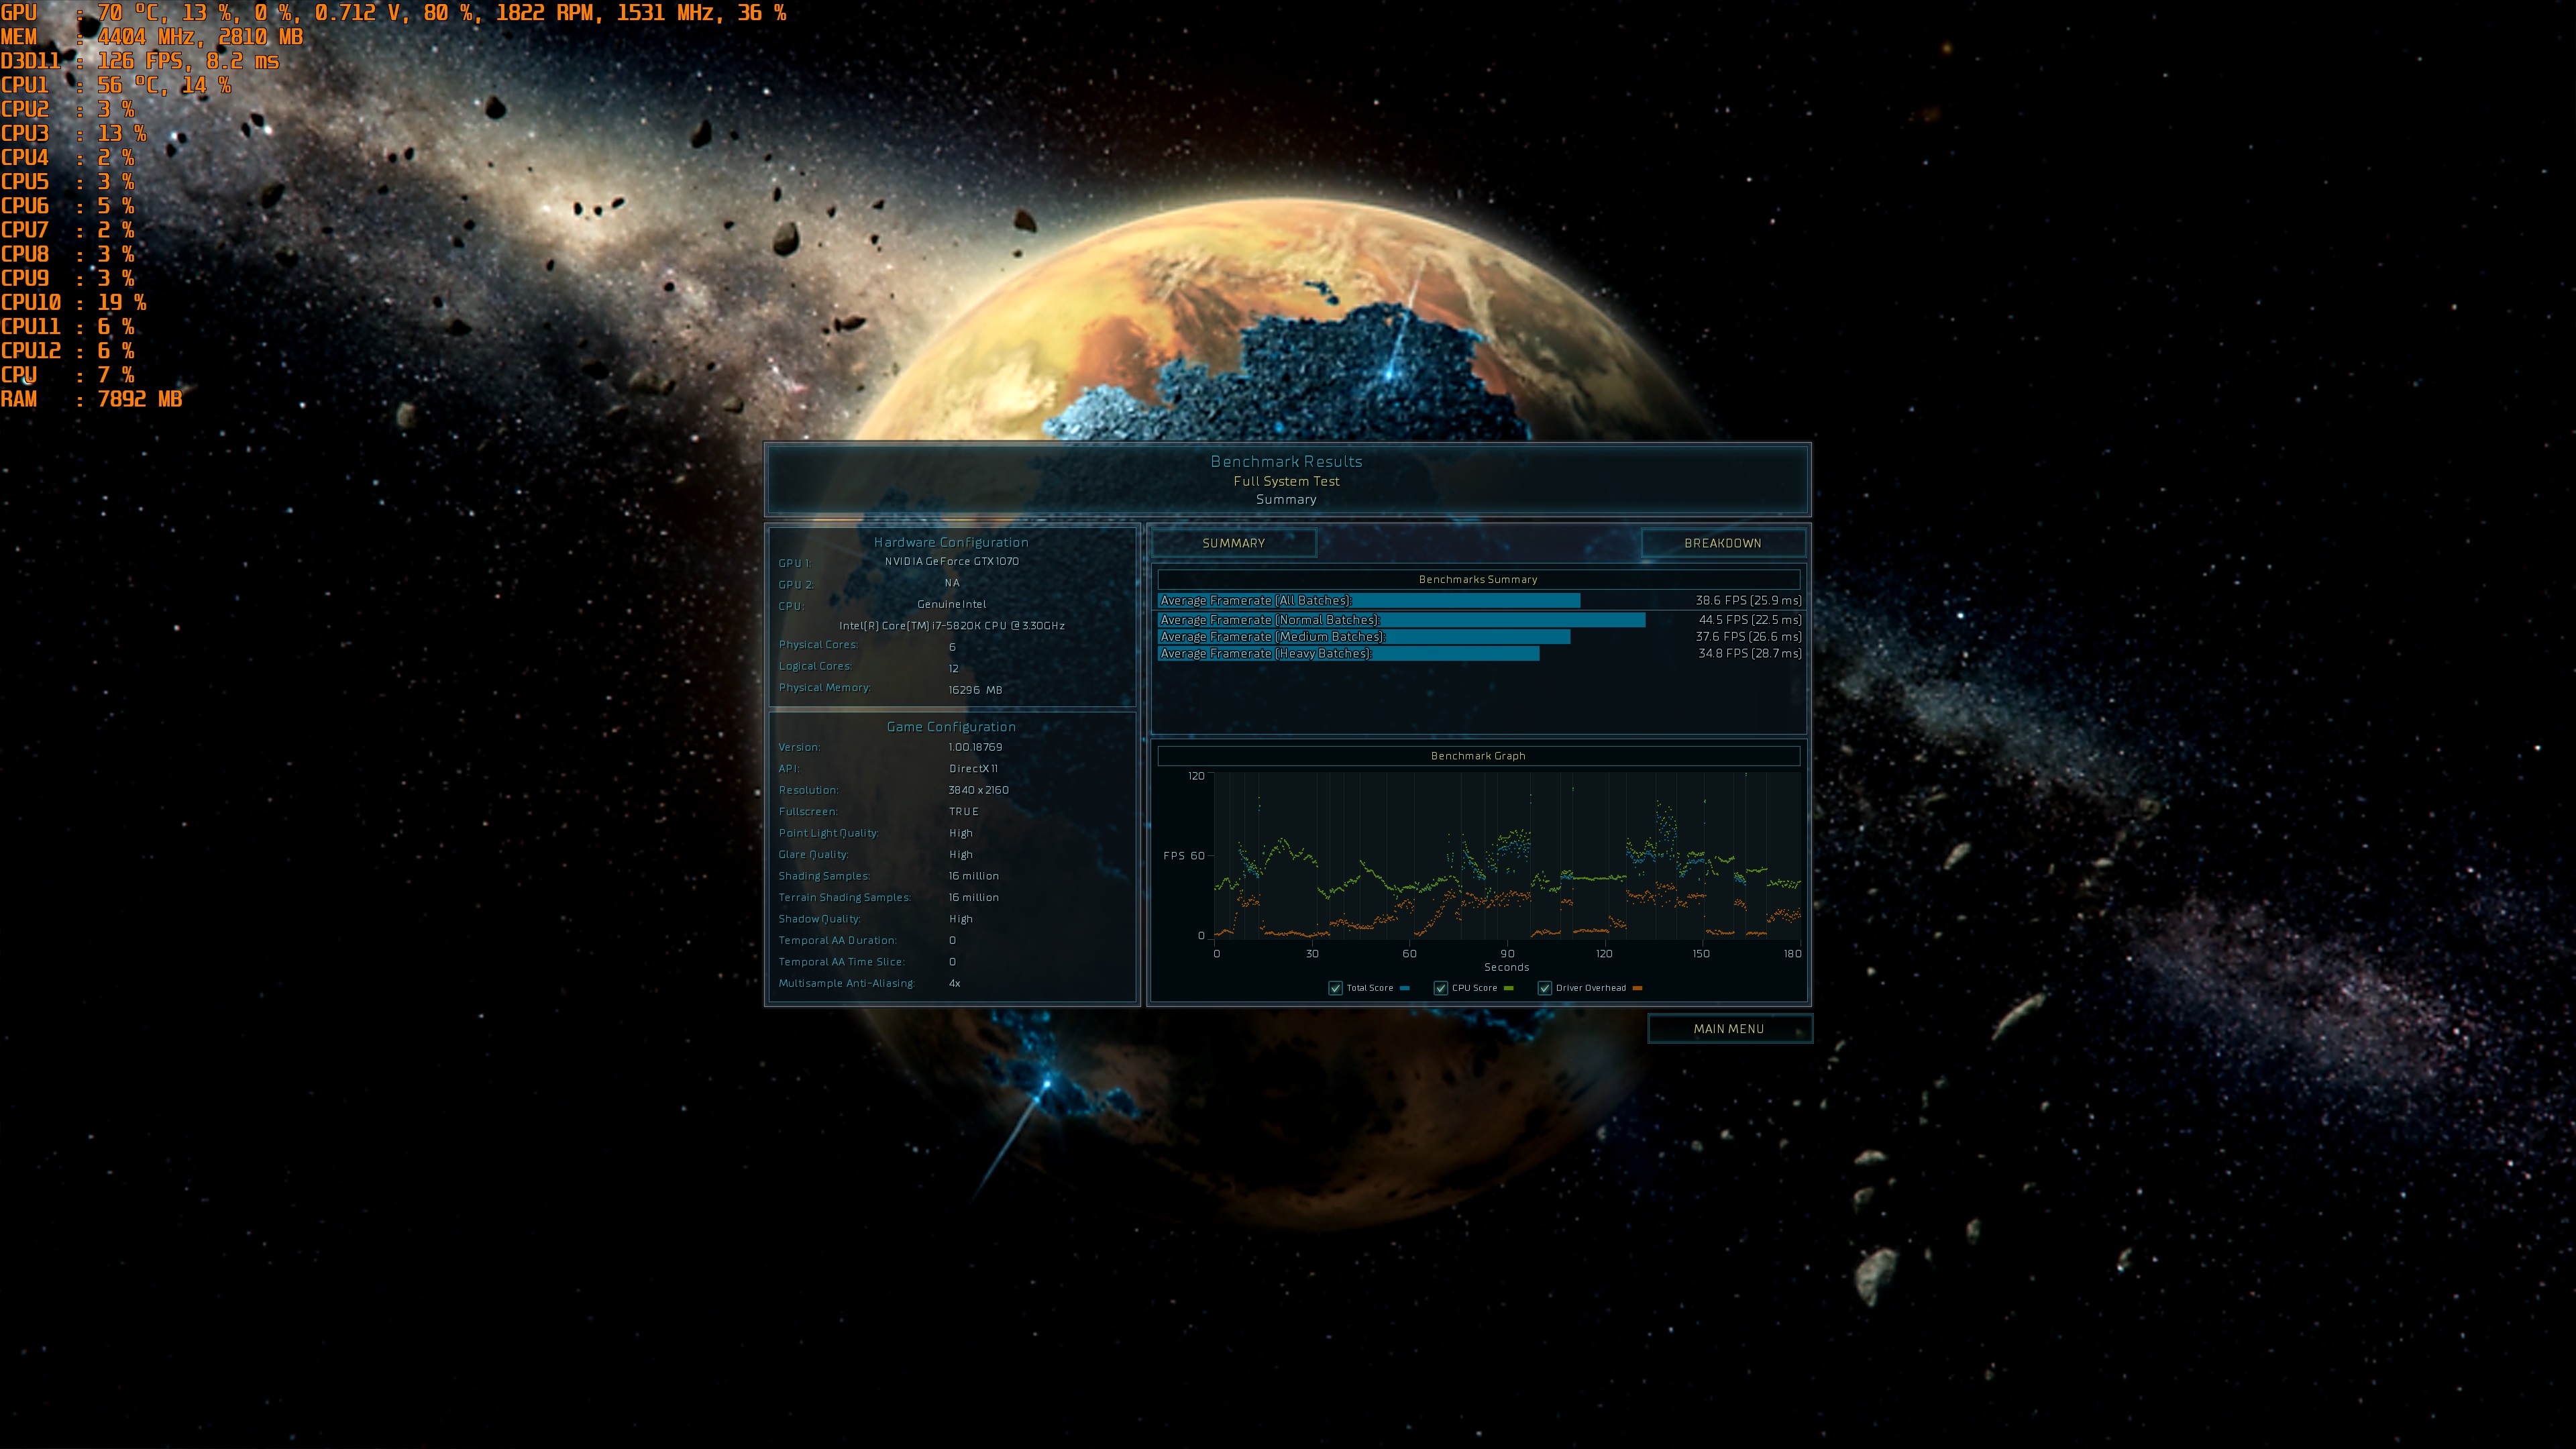Click the Physical Memory '16296 MB' value

[x=975, y=690]
